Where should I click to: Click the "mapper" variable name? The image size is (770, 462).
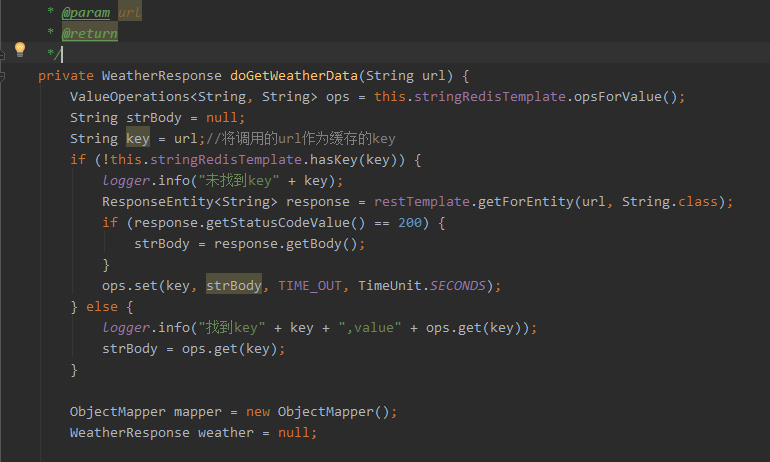coord(197,412)
